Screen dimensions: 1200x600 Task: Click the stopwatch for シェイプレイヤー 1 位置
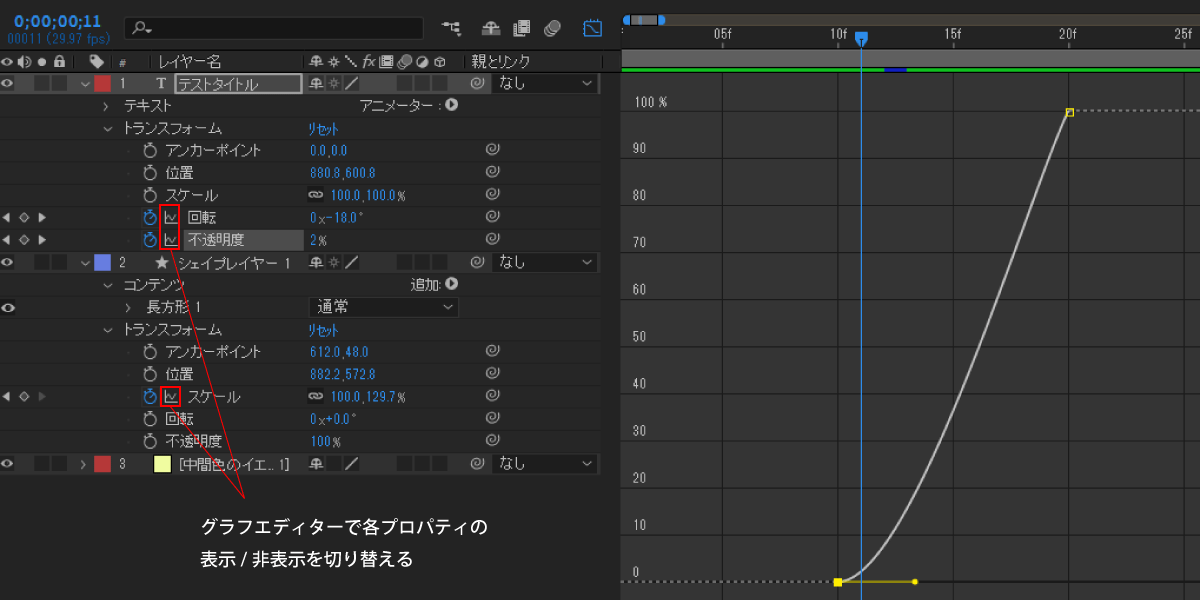(x=150, y=374)
